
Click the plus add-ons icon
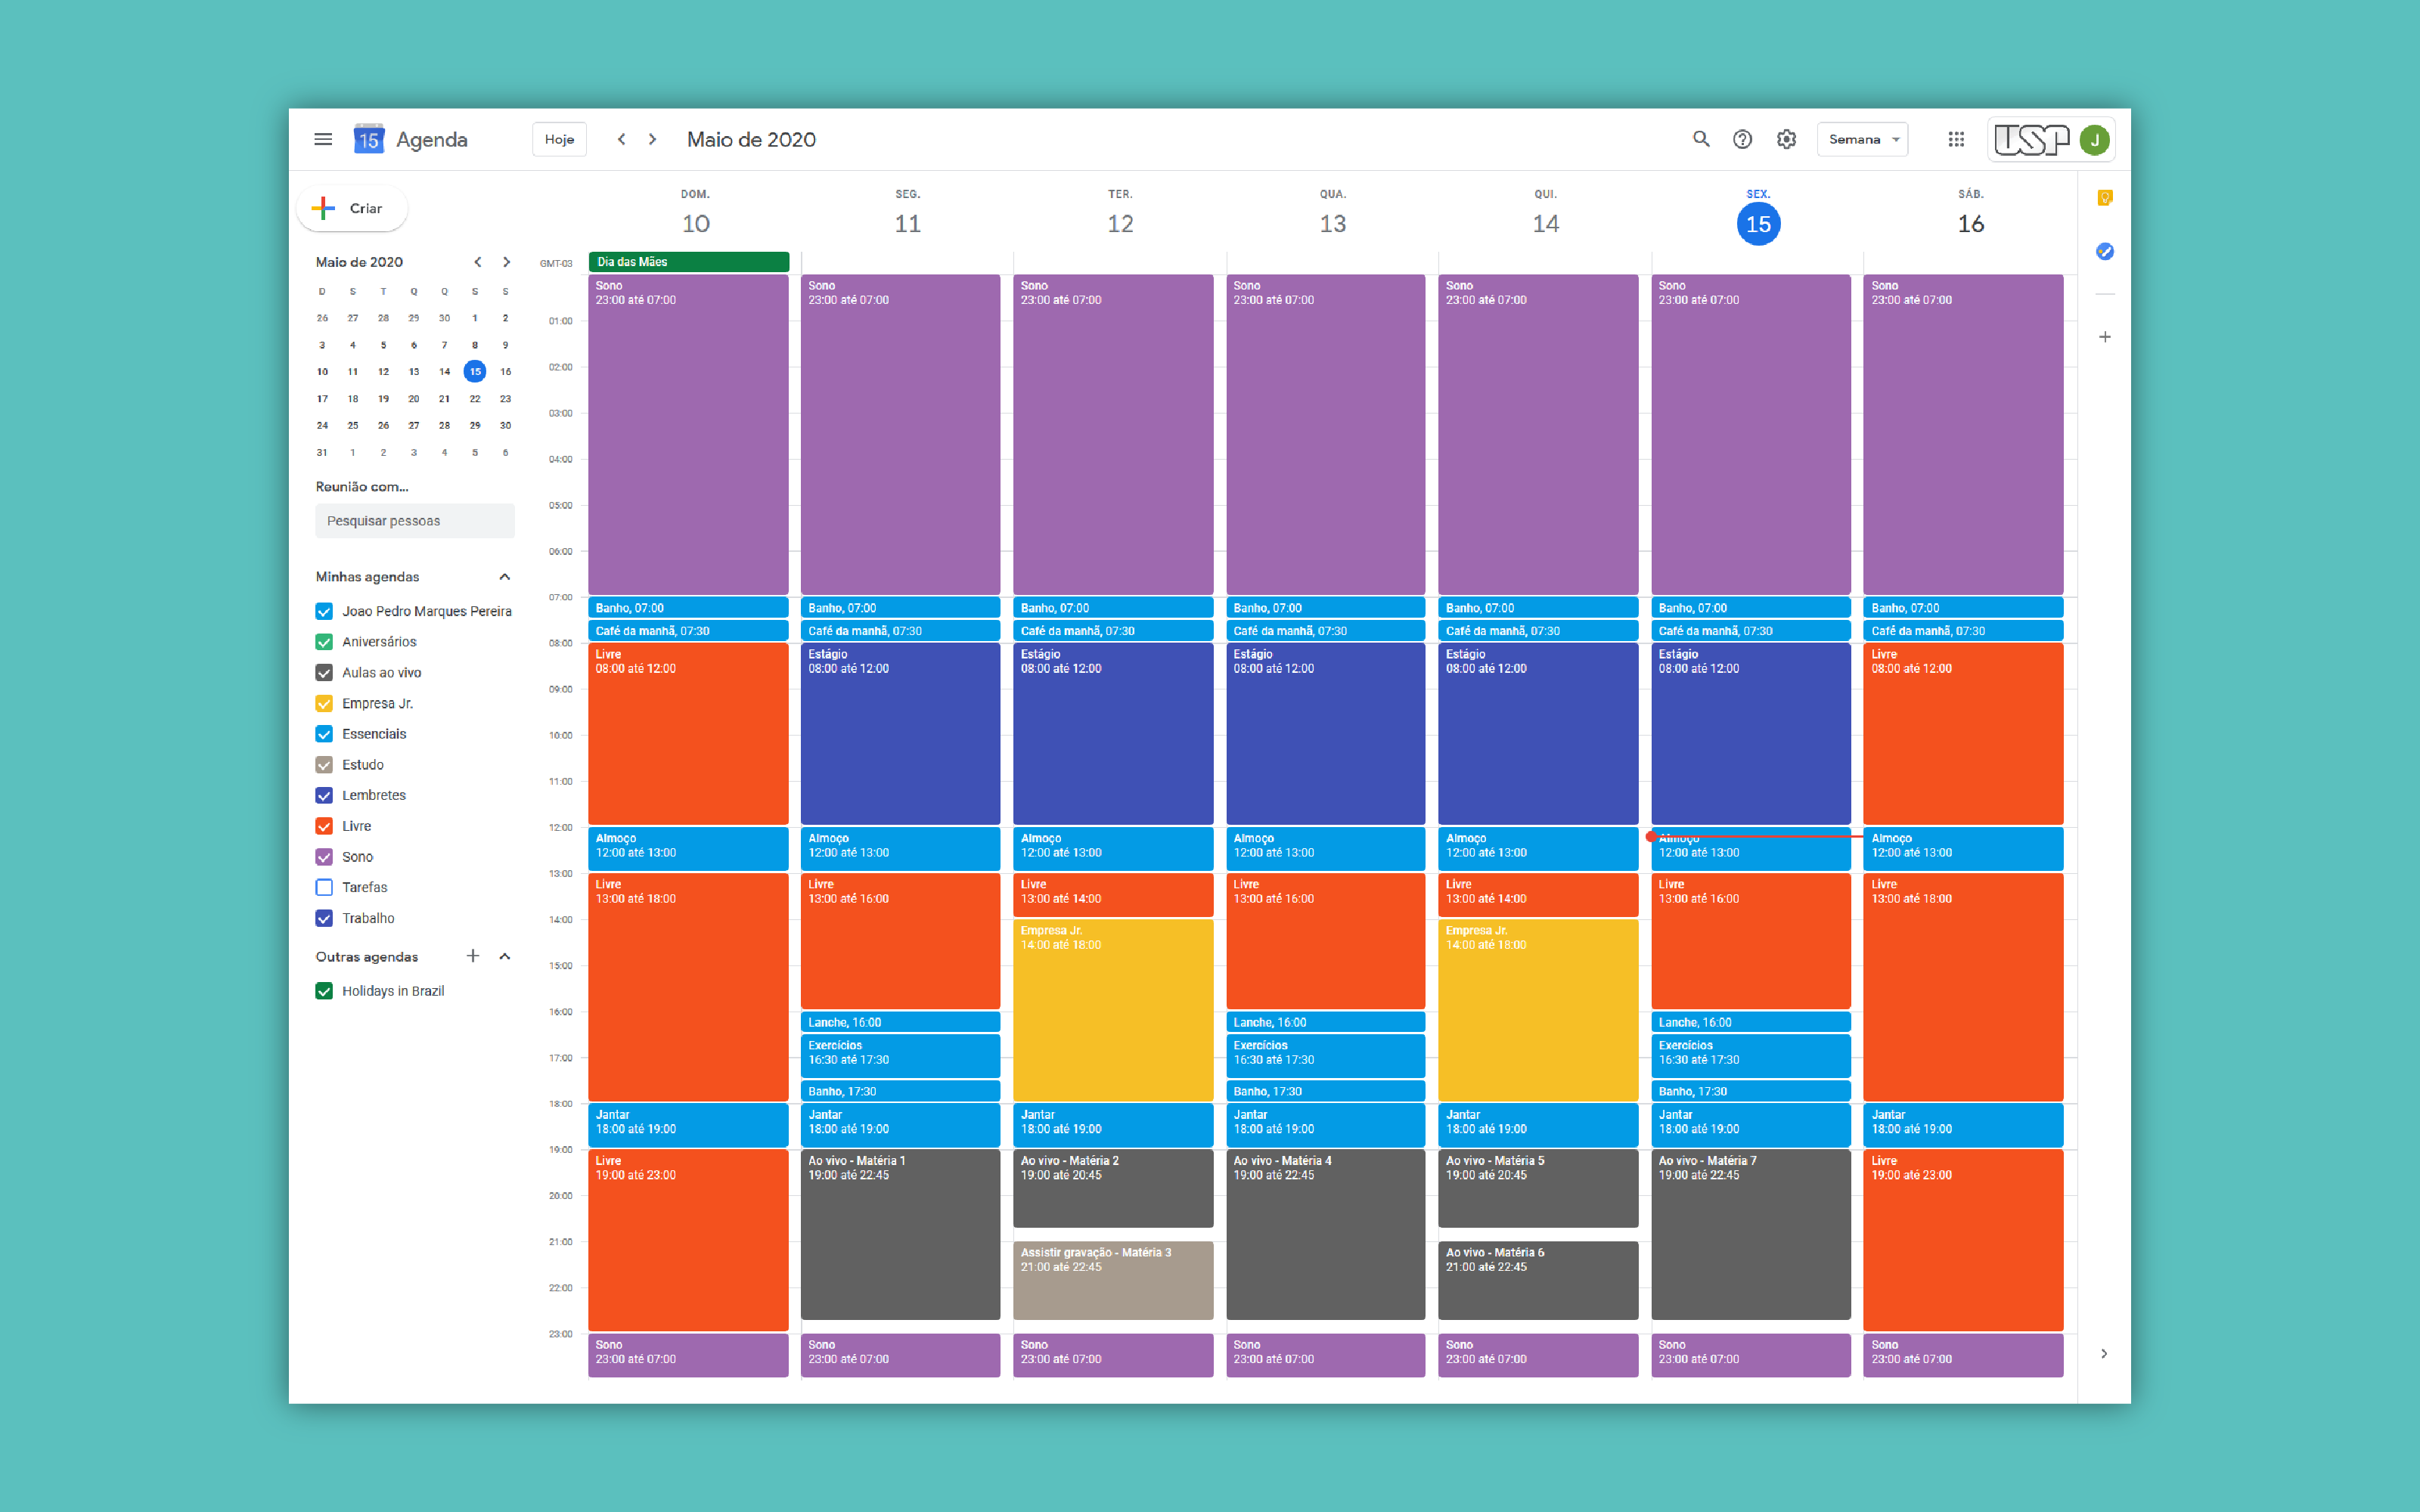[x=2104, y=337]
